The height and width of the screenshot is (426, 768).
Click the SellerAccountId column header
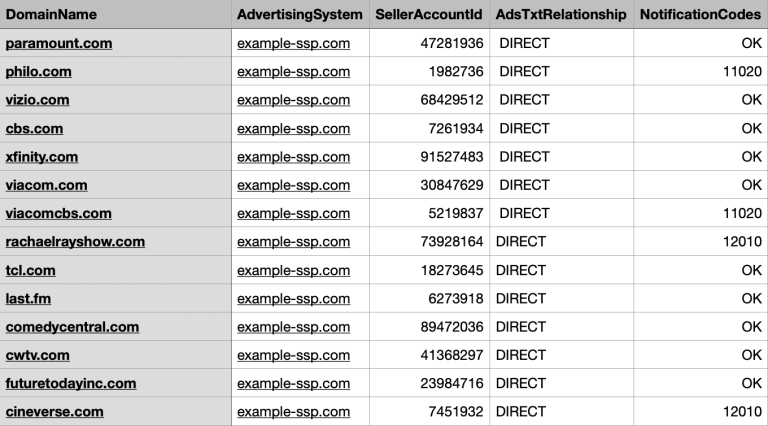click(x=429, y=15)
